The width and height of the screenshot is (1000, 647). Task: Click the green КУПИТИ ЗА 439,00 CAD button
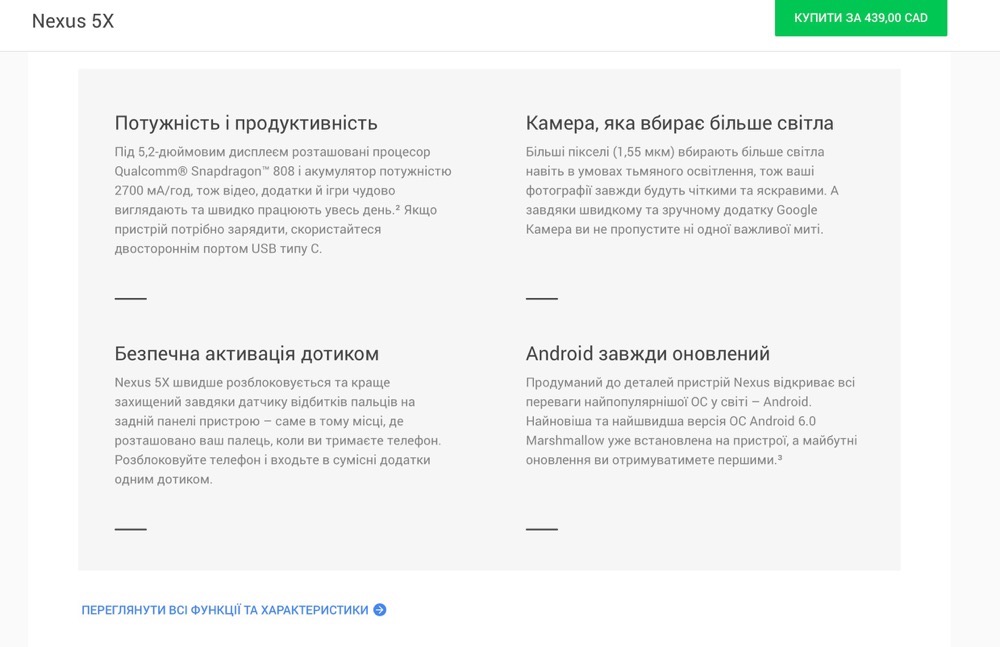point(860,18)
